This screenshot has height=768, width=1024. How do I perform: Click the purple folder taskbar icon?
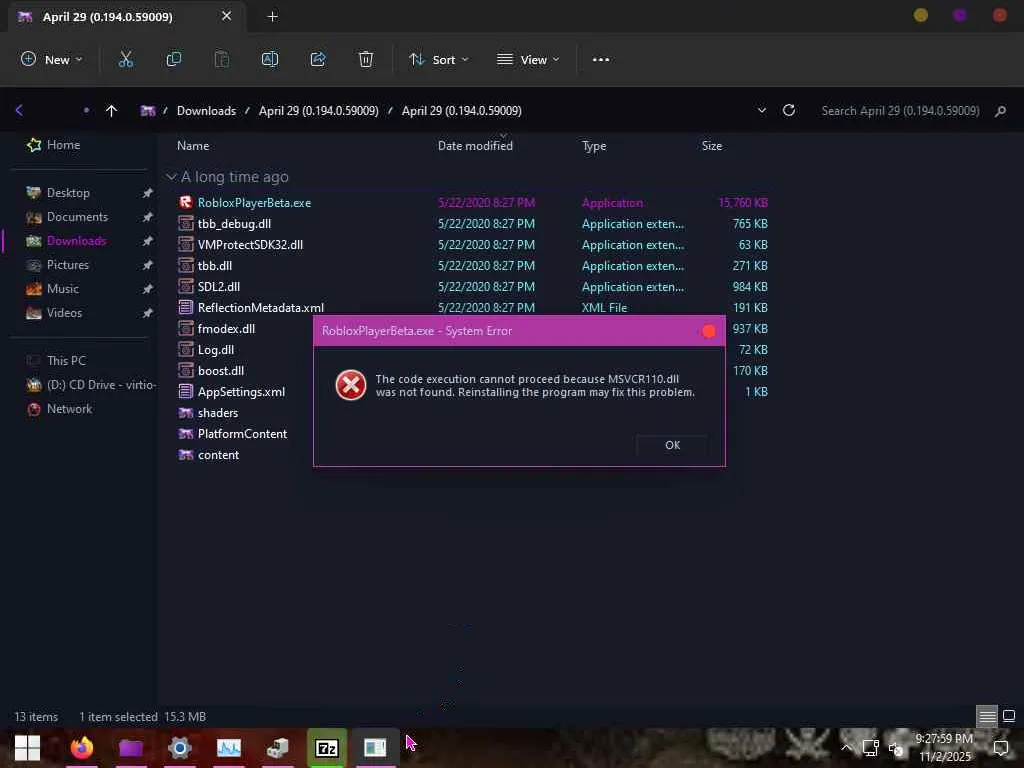131,747
